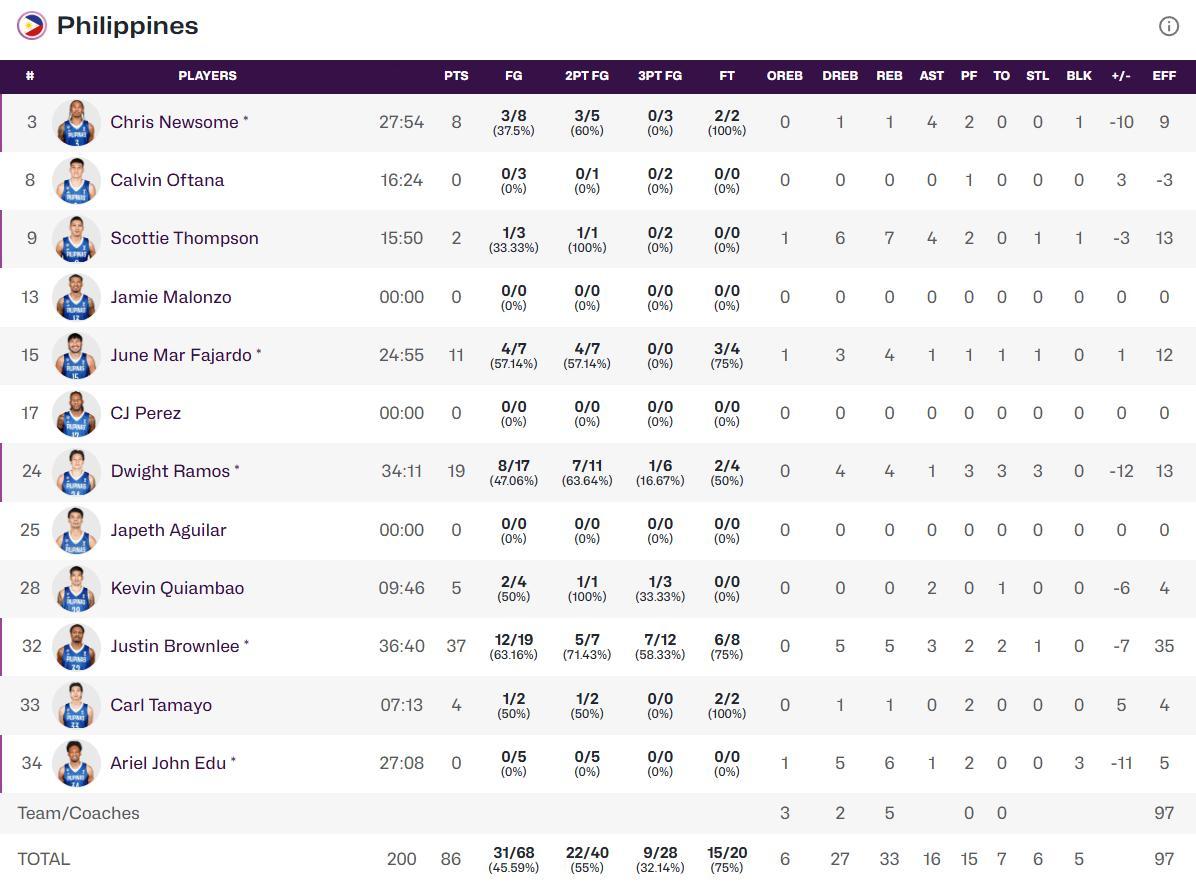Open Scottie Thompson's player photo
This screenshot has width=1196, height=882.
(76, 239)
